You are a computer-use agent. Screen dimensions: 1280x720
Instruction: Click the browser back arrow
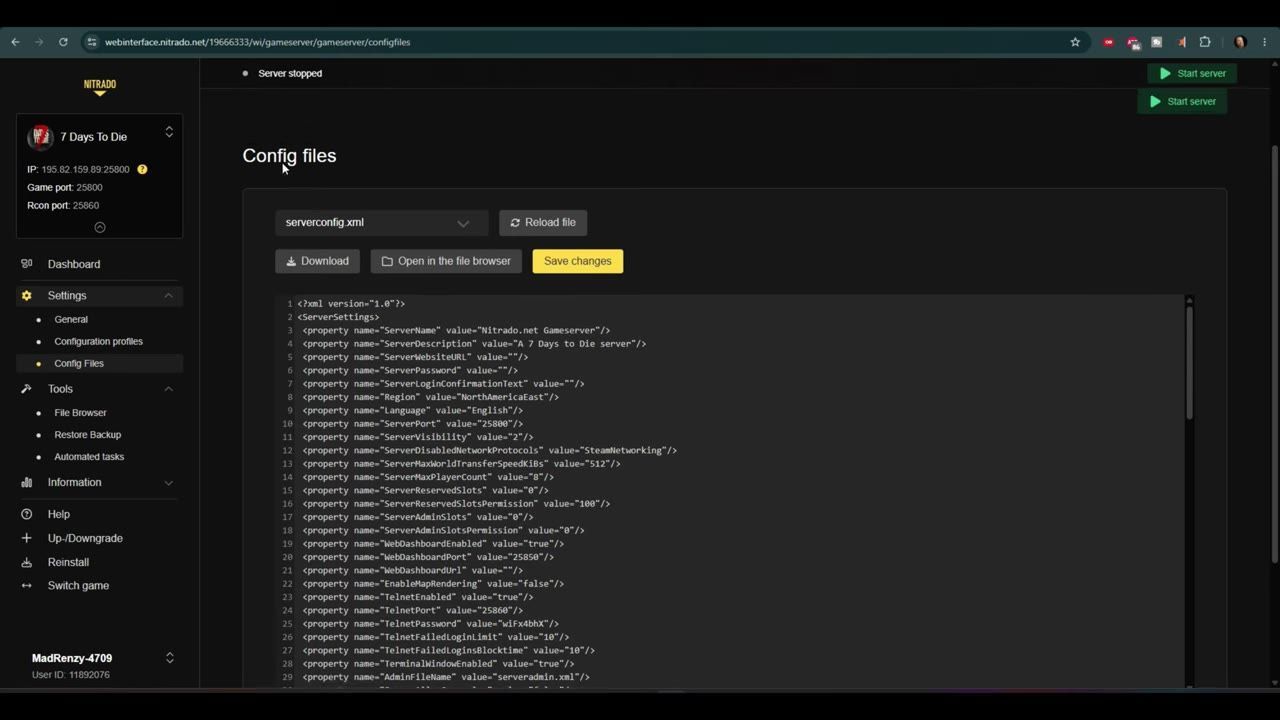tap(15, 42)
